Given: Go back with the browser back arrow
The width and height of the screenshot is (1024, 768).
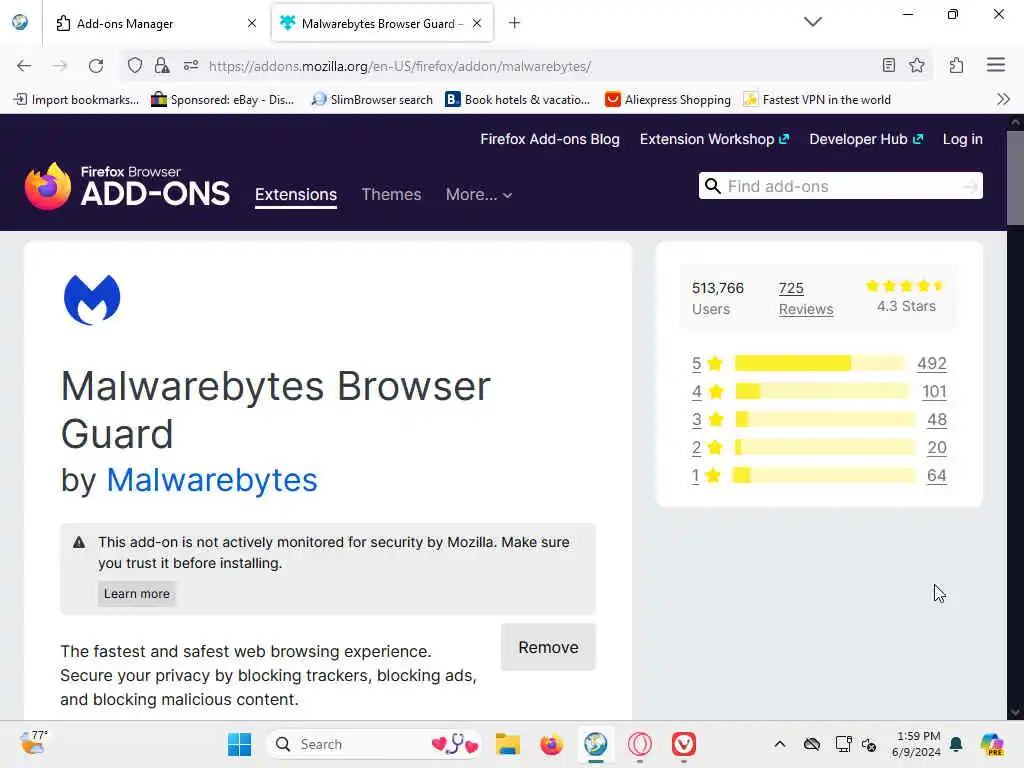Looking at the screenshot, I should click(x=24, y=65).
